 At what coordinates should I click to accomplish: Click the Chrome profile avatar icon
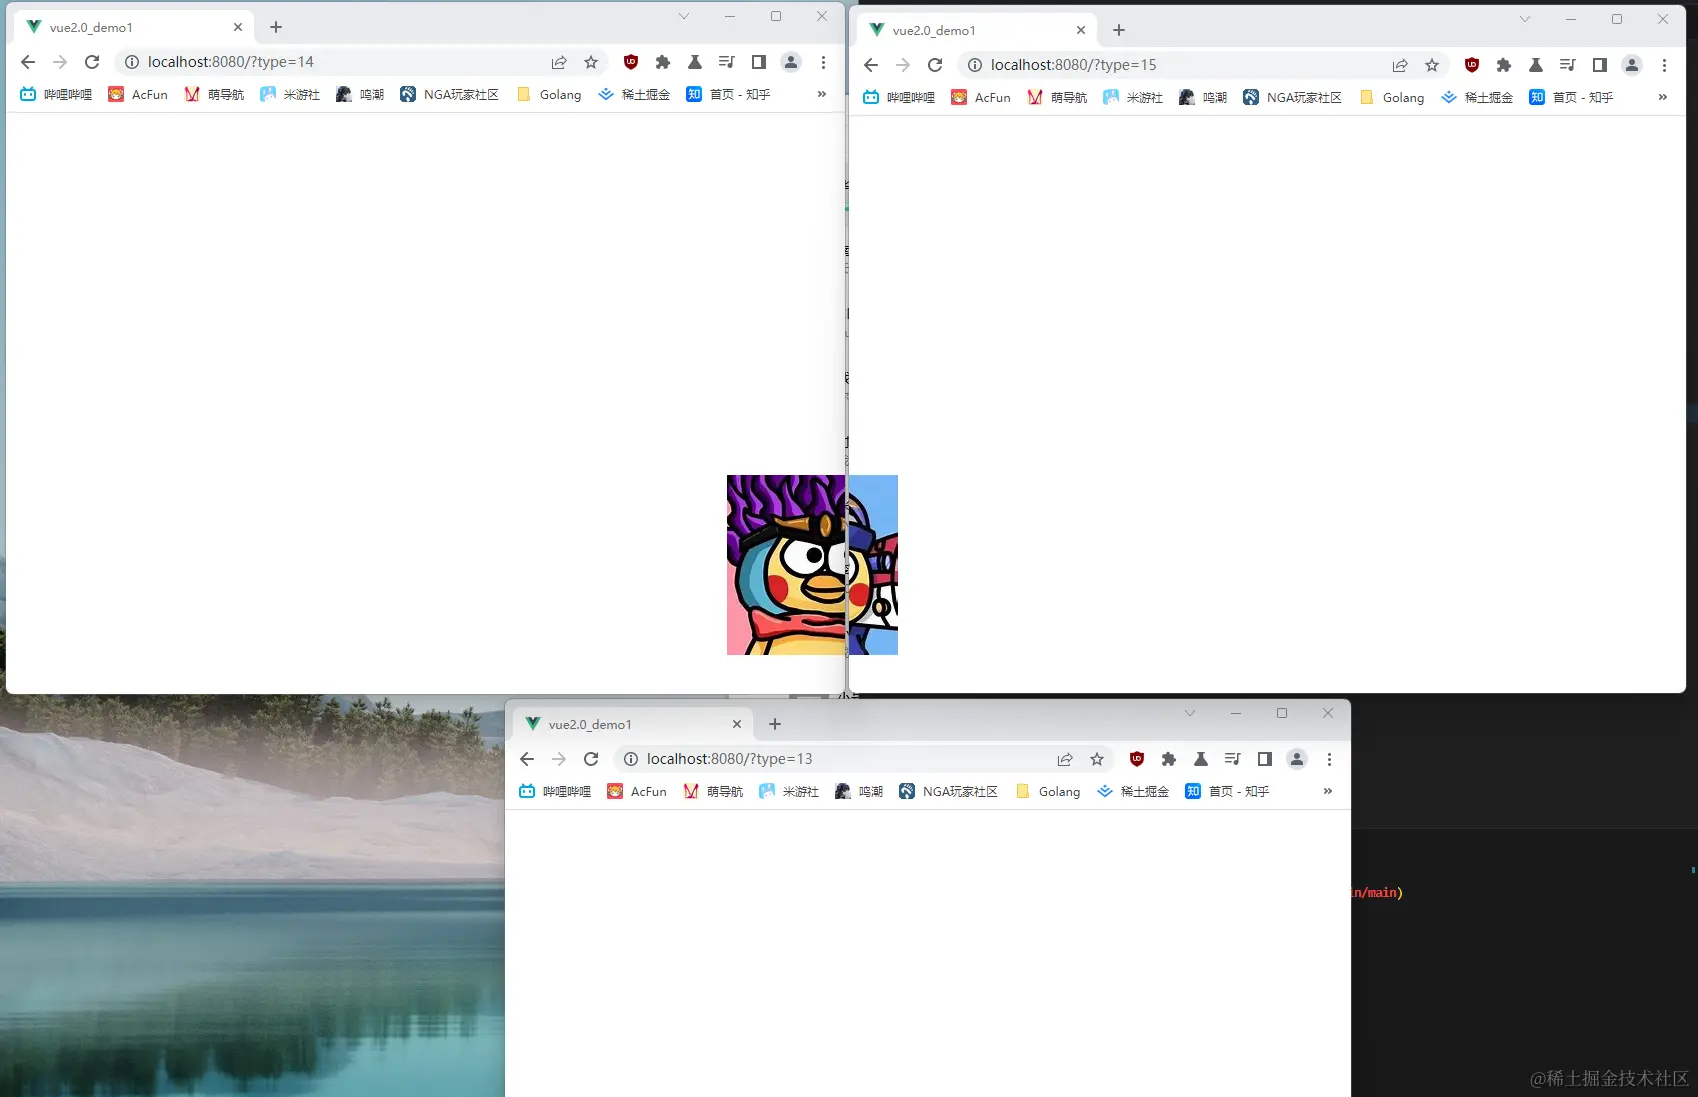pos(790,62)
